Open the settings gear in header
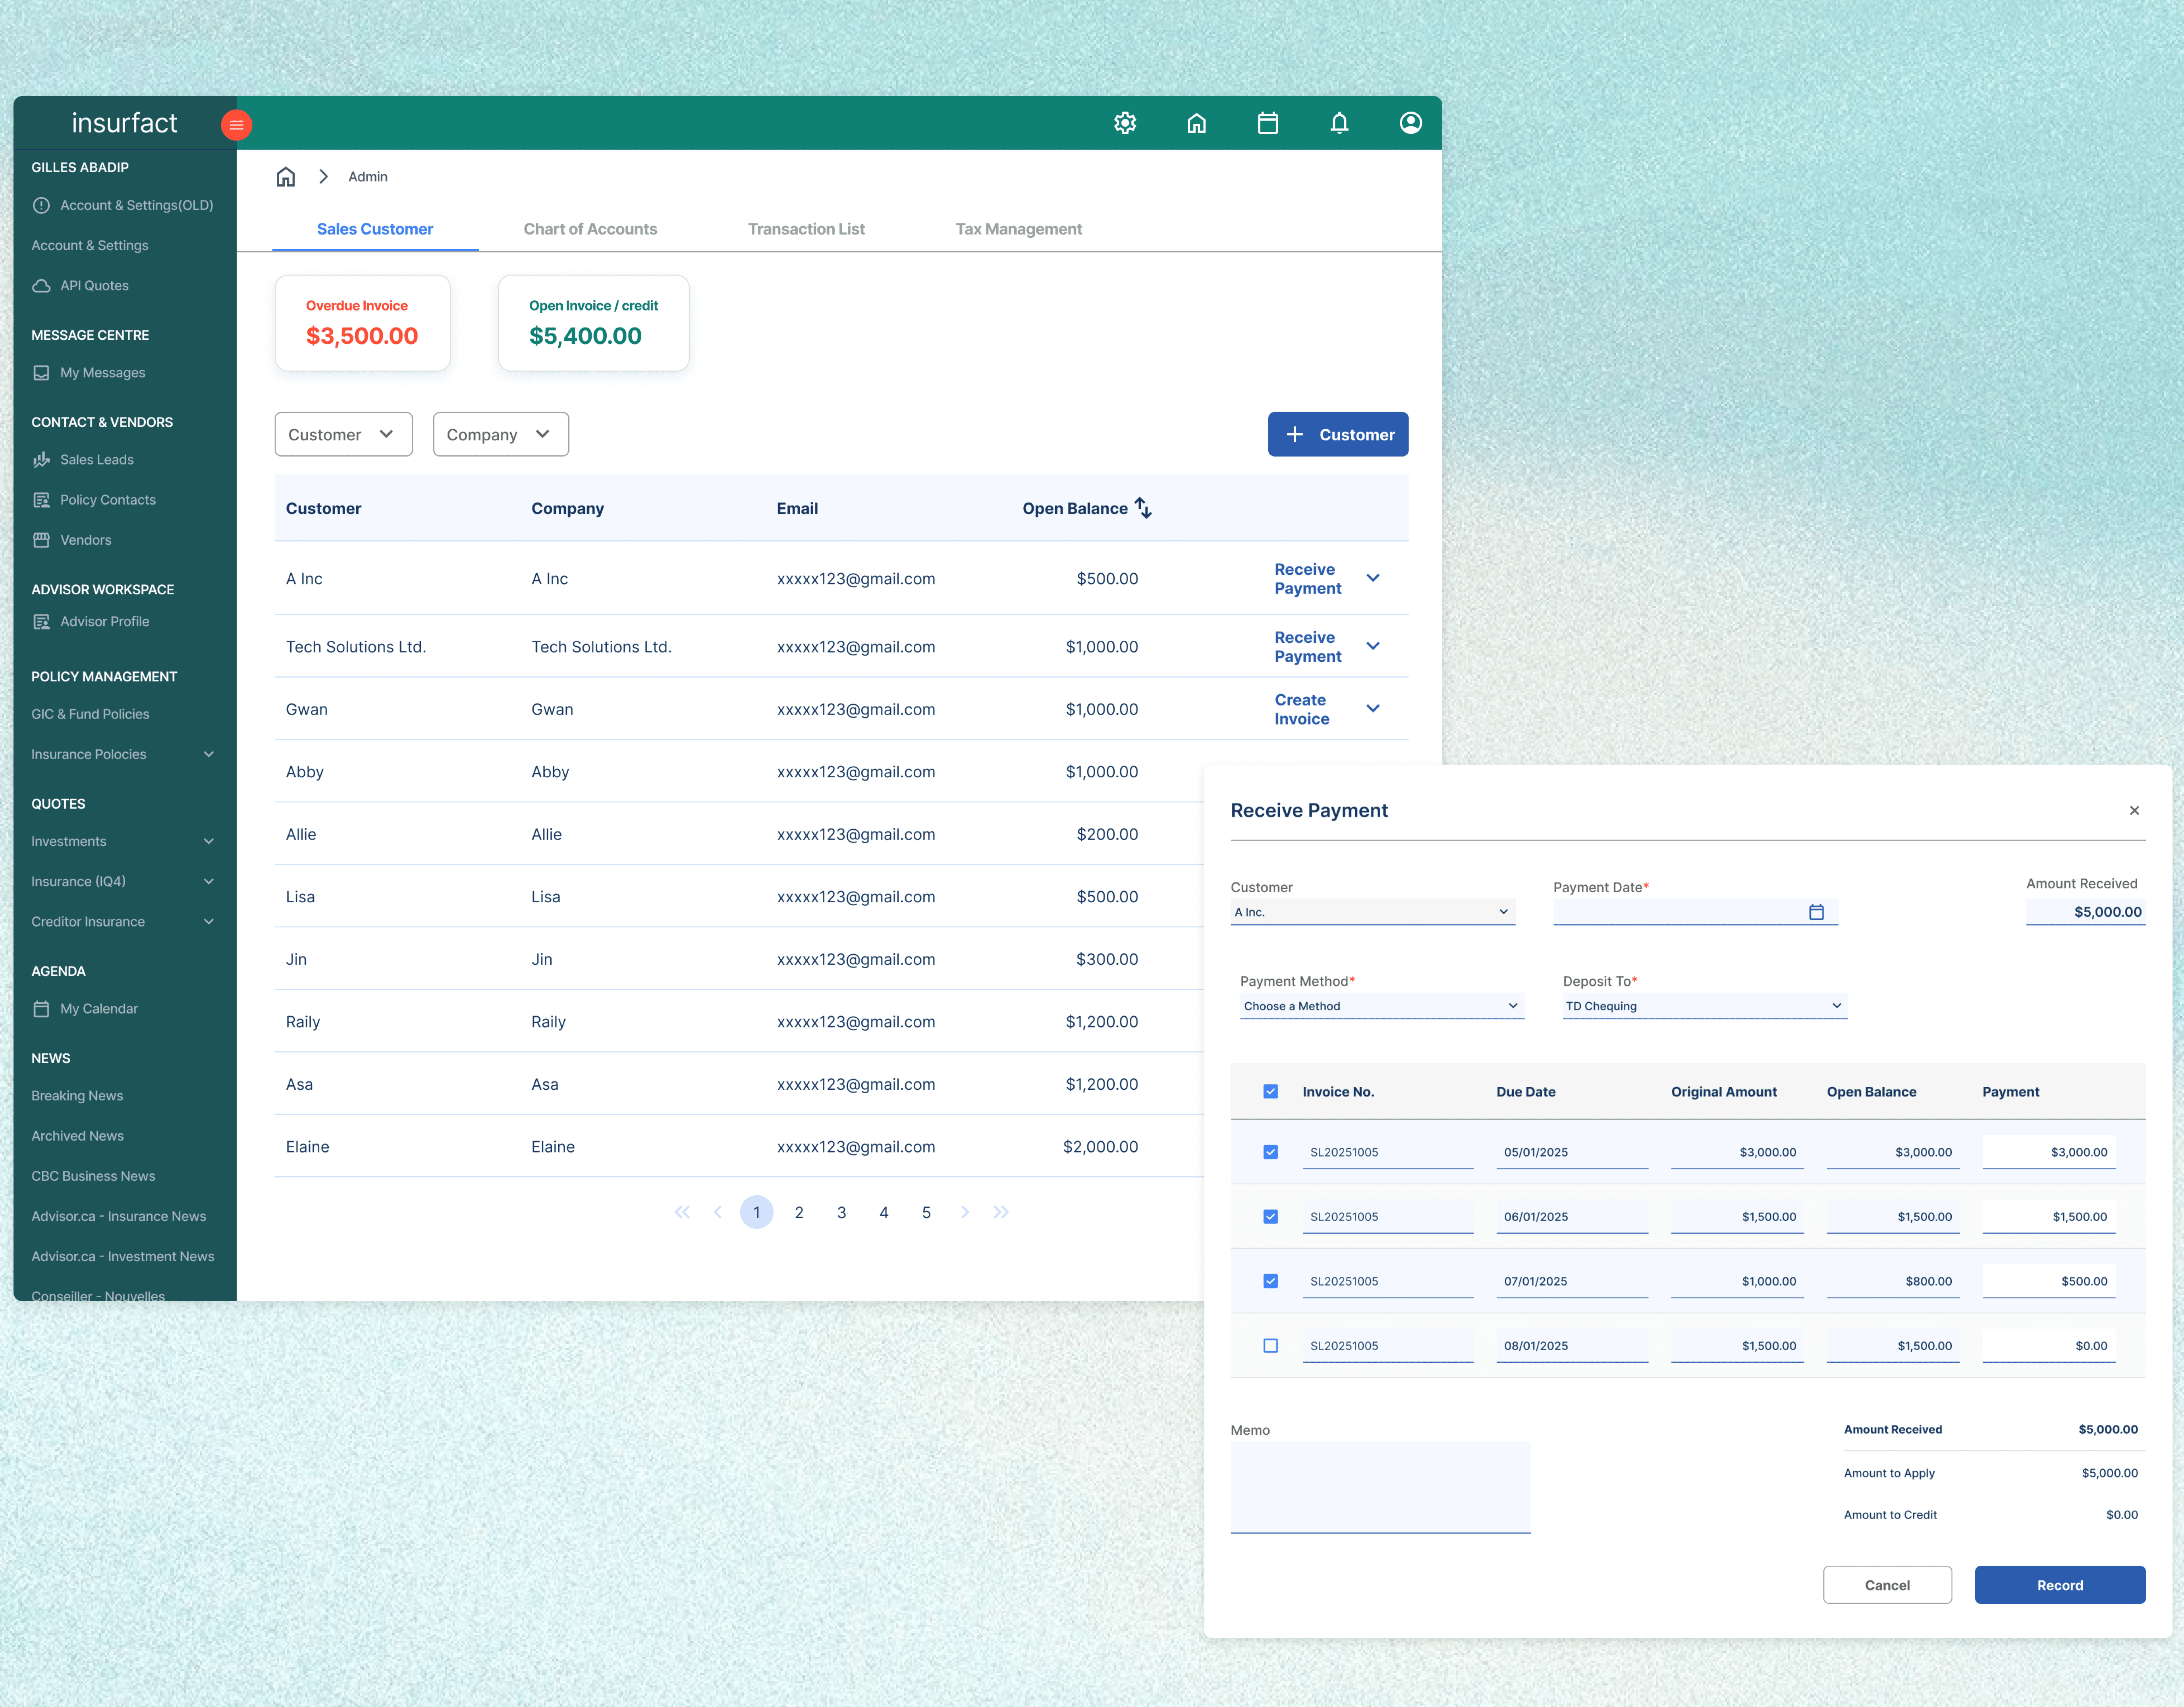Screen dimensions: 2184x1707 coord(1125,123)
